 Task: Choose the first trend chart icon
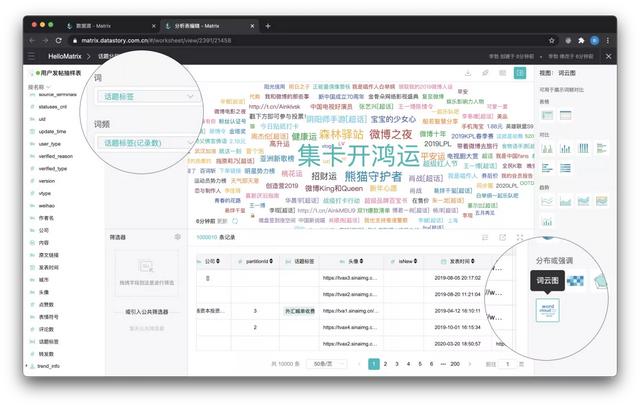point(547,201)
